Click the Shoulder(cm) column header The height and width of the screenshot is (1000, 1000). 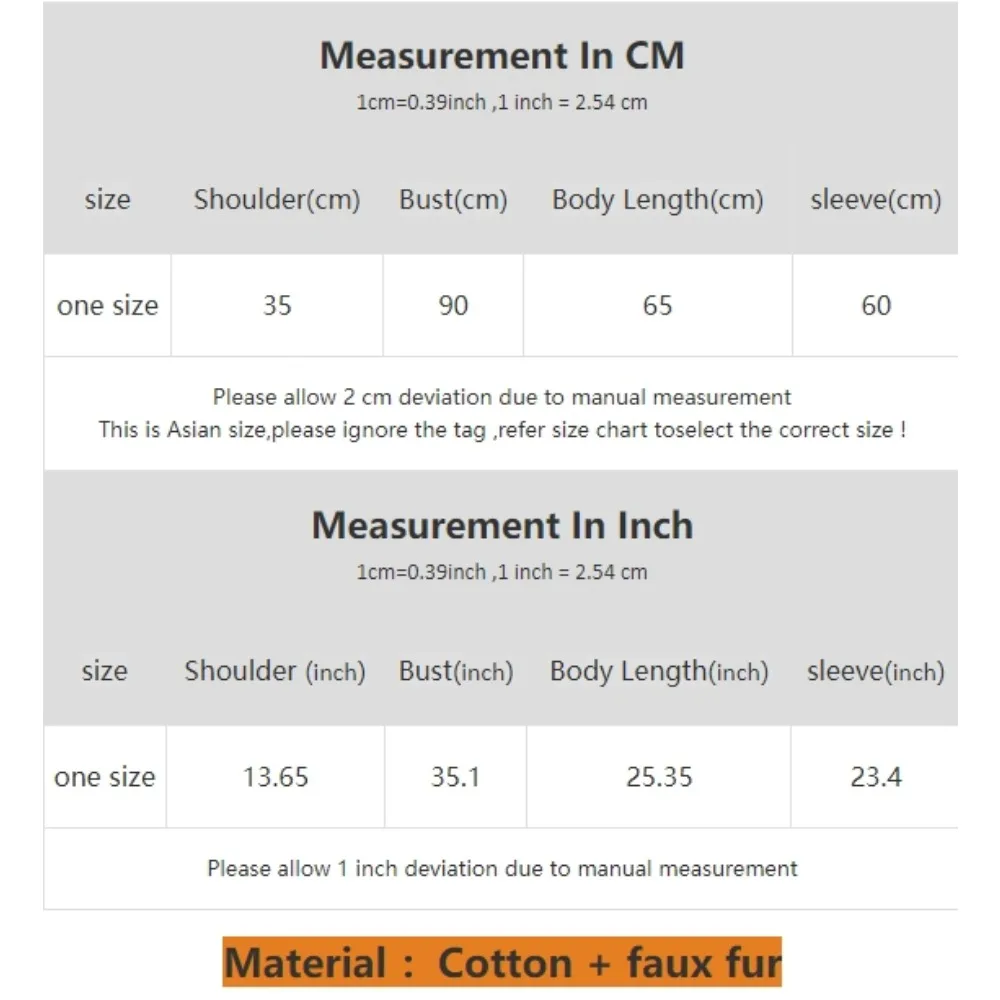tap(277, 200)
